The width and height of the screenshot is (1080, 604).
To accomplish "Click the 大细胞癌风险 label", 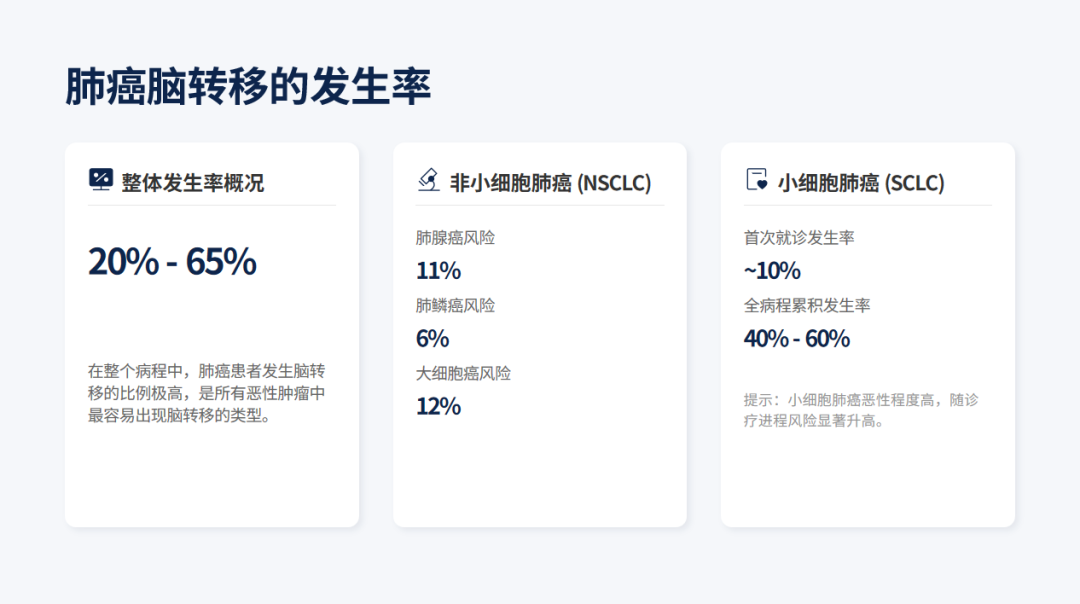I will click(x=463, y=374).
